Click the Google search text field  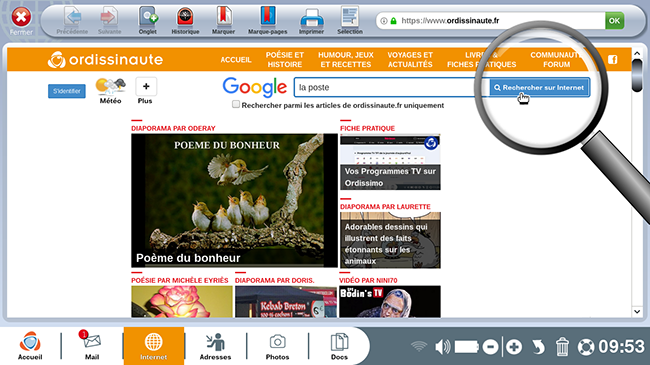[x=391, y=88]
